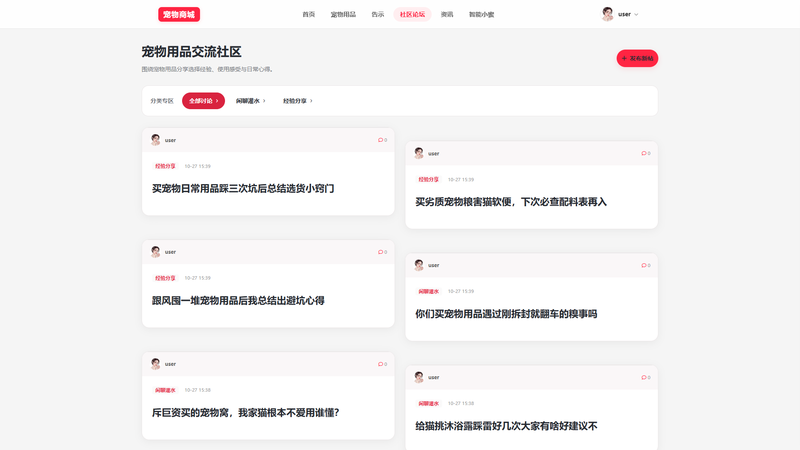The width and height of the screenshot is (800, 450).
Task: Click the 宠物商城 logo
Action: [179, 14]
